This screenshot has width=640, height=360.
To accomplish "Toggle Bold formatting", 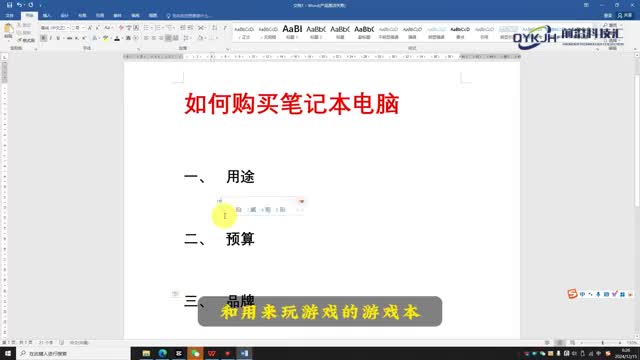I will 44,38.
